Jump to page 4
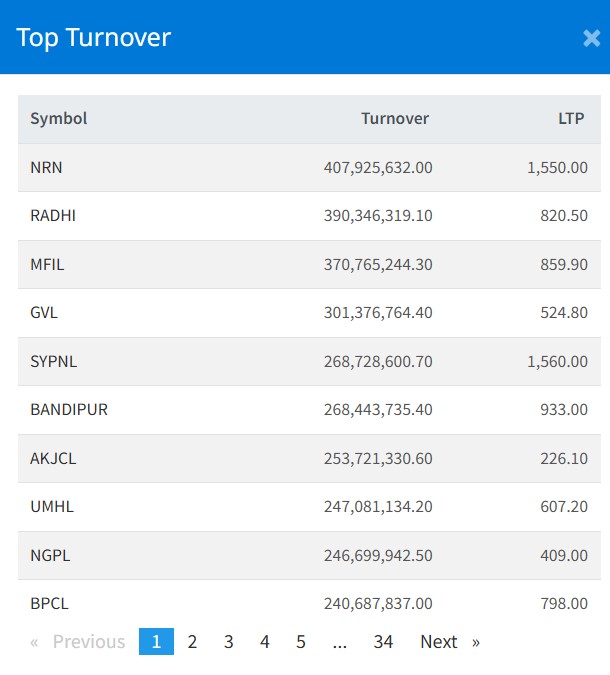The image size is (610, 675). (x=264, y=642)
